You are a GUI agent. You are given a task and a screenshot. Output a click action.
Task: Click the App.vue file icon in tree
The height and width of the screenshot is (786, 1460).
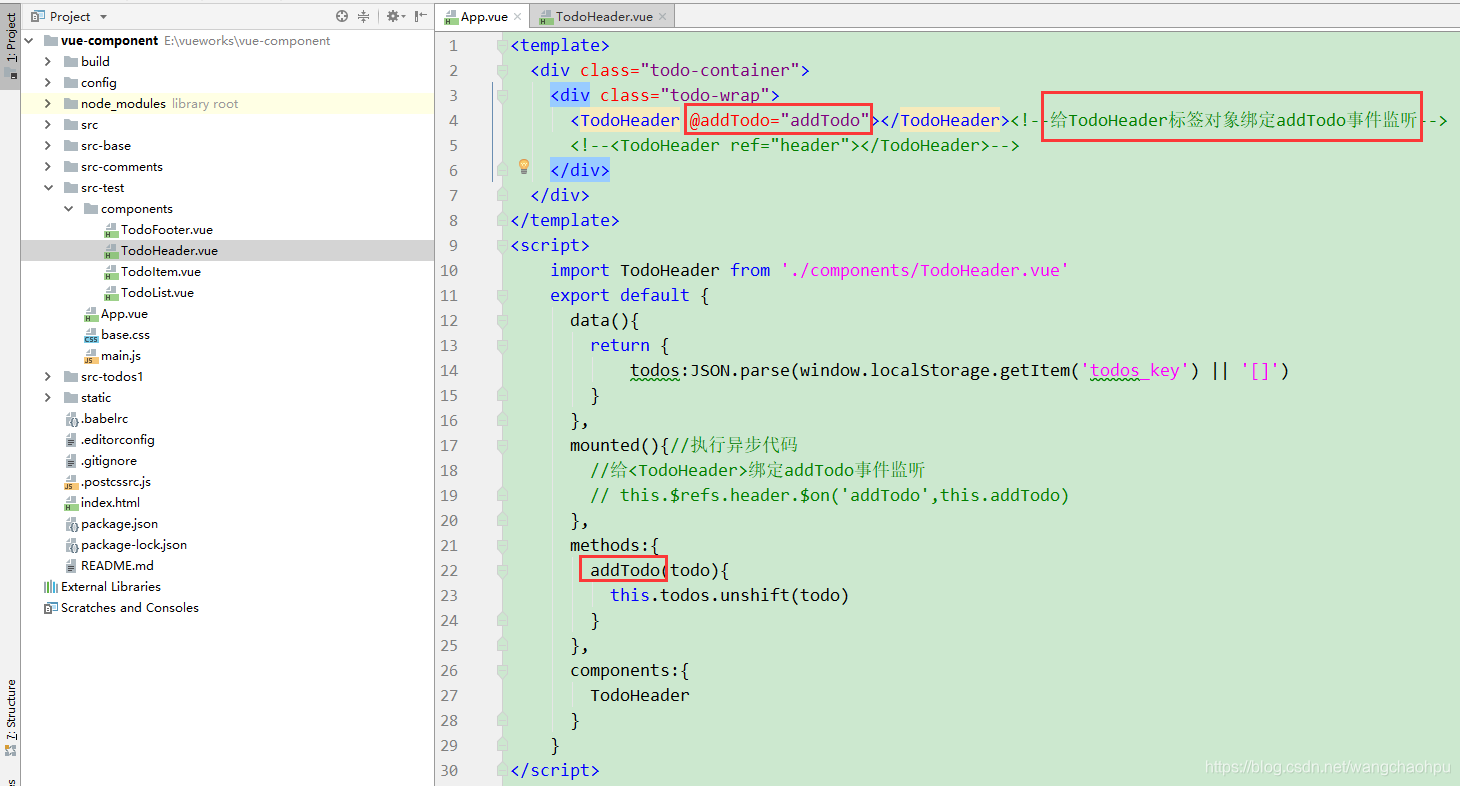(91, 314)
